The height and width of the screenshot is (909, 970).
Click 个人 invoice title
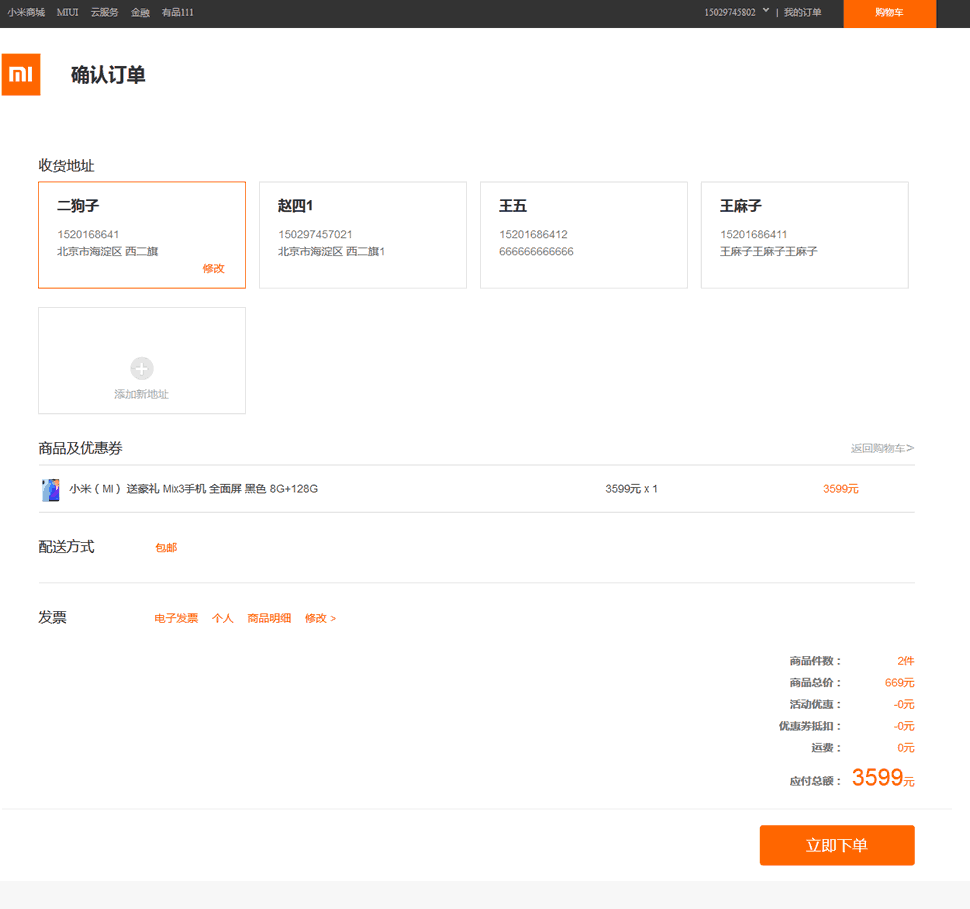[x=223, y=618]
